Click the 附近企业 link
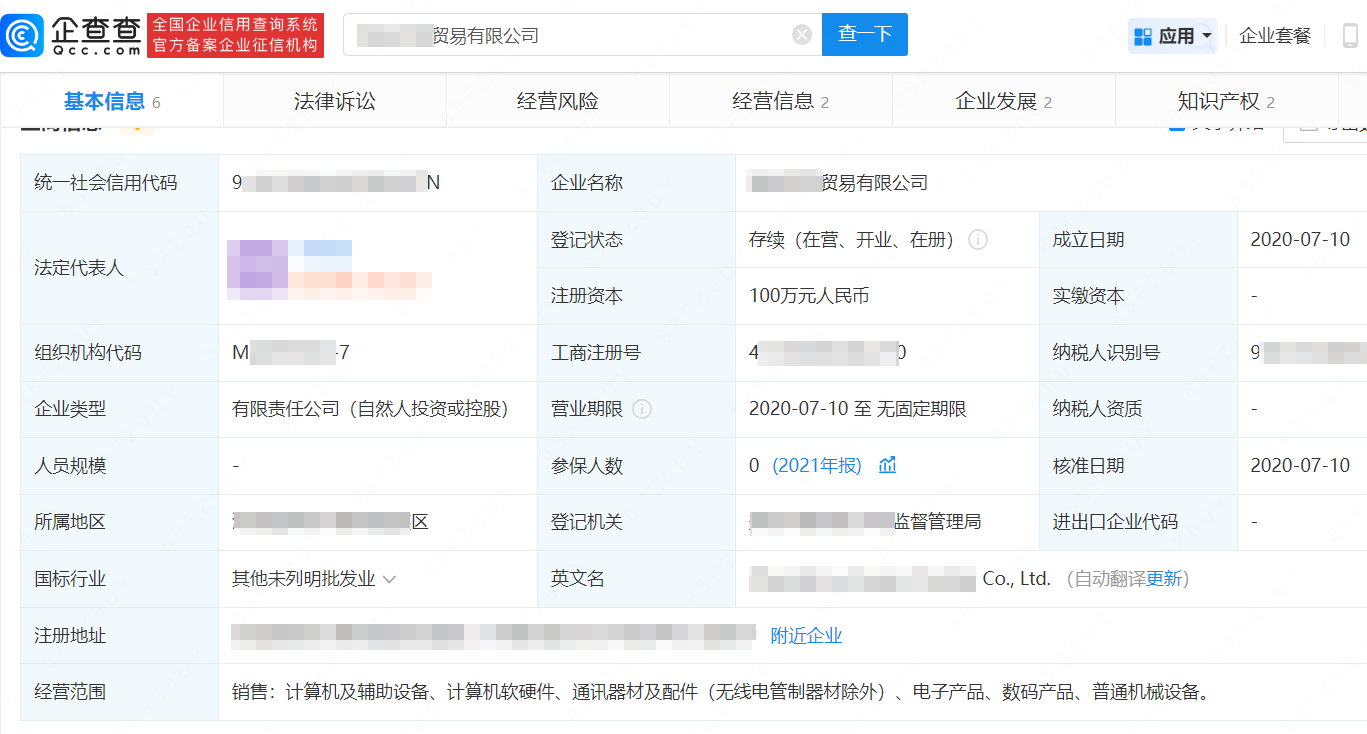Viewport: 1367px width, 734px height. pyautogui.click(x=806, y=636)
